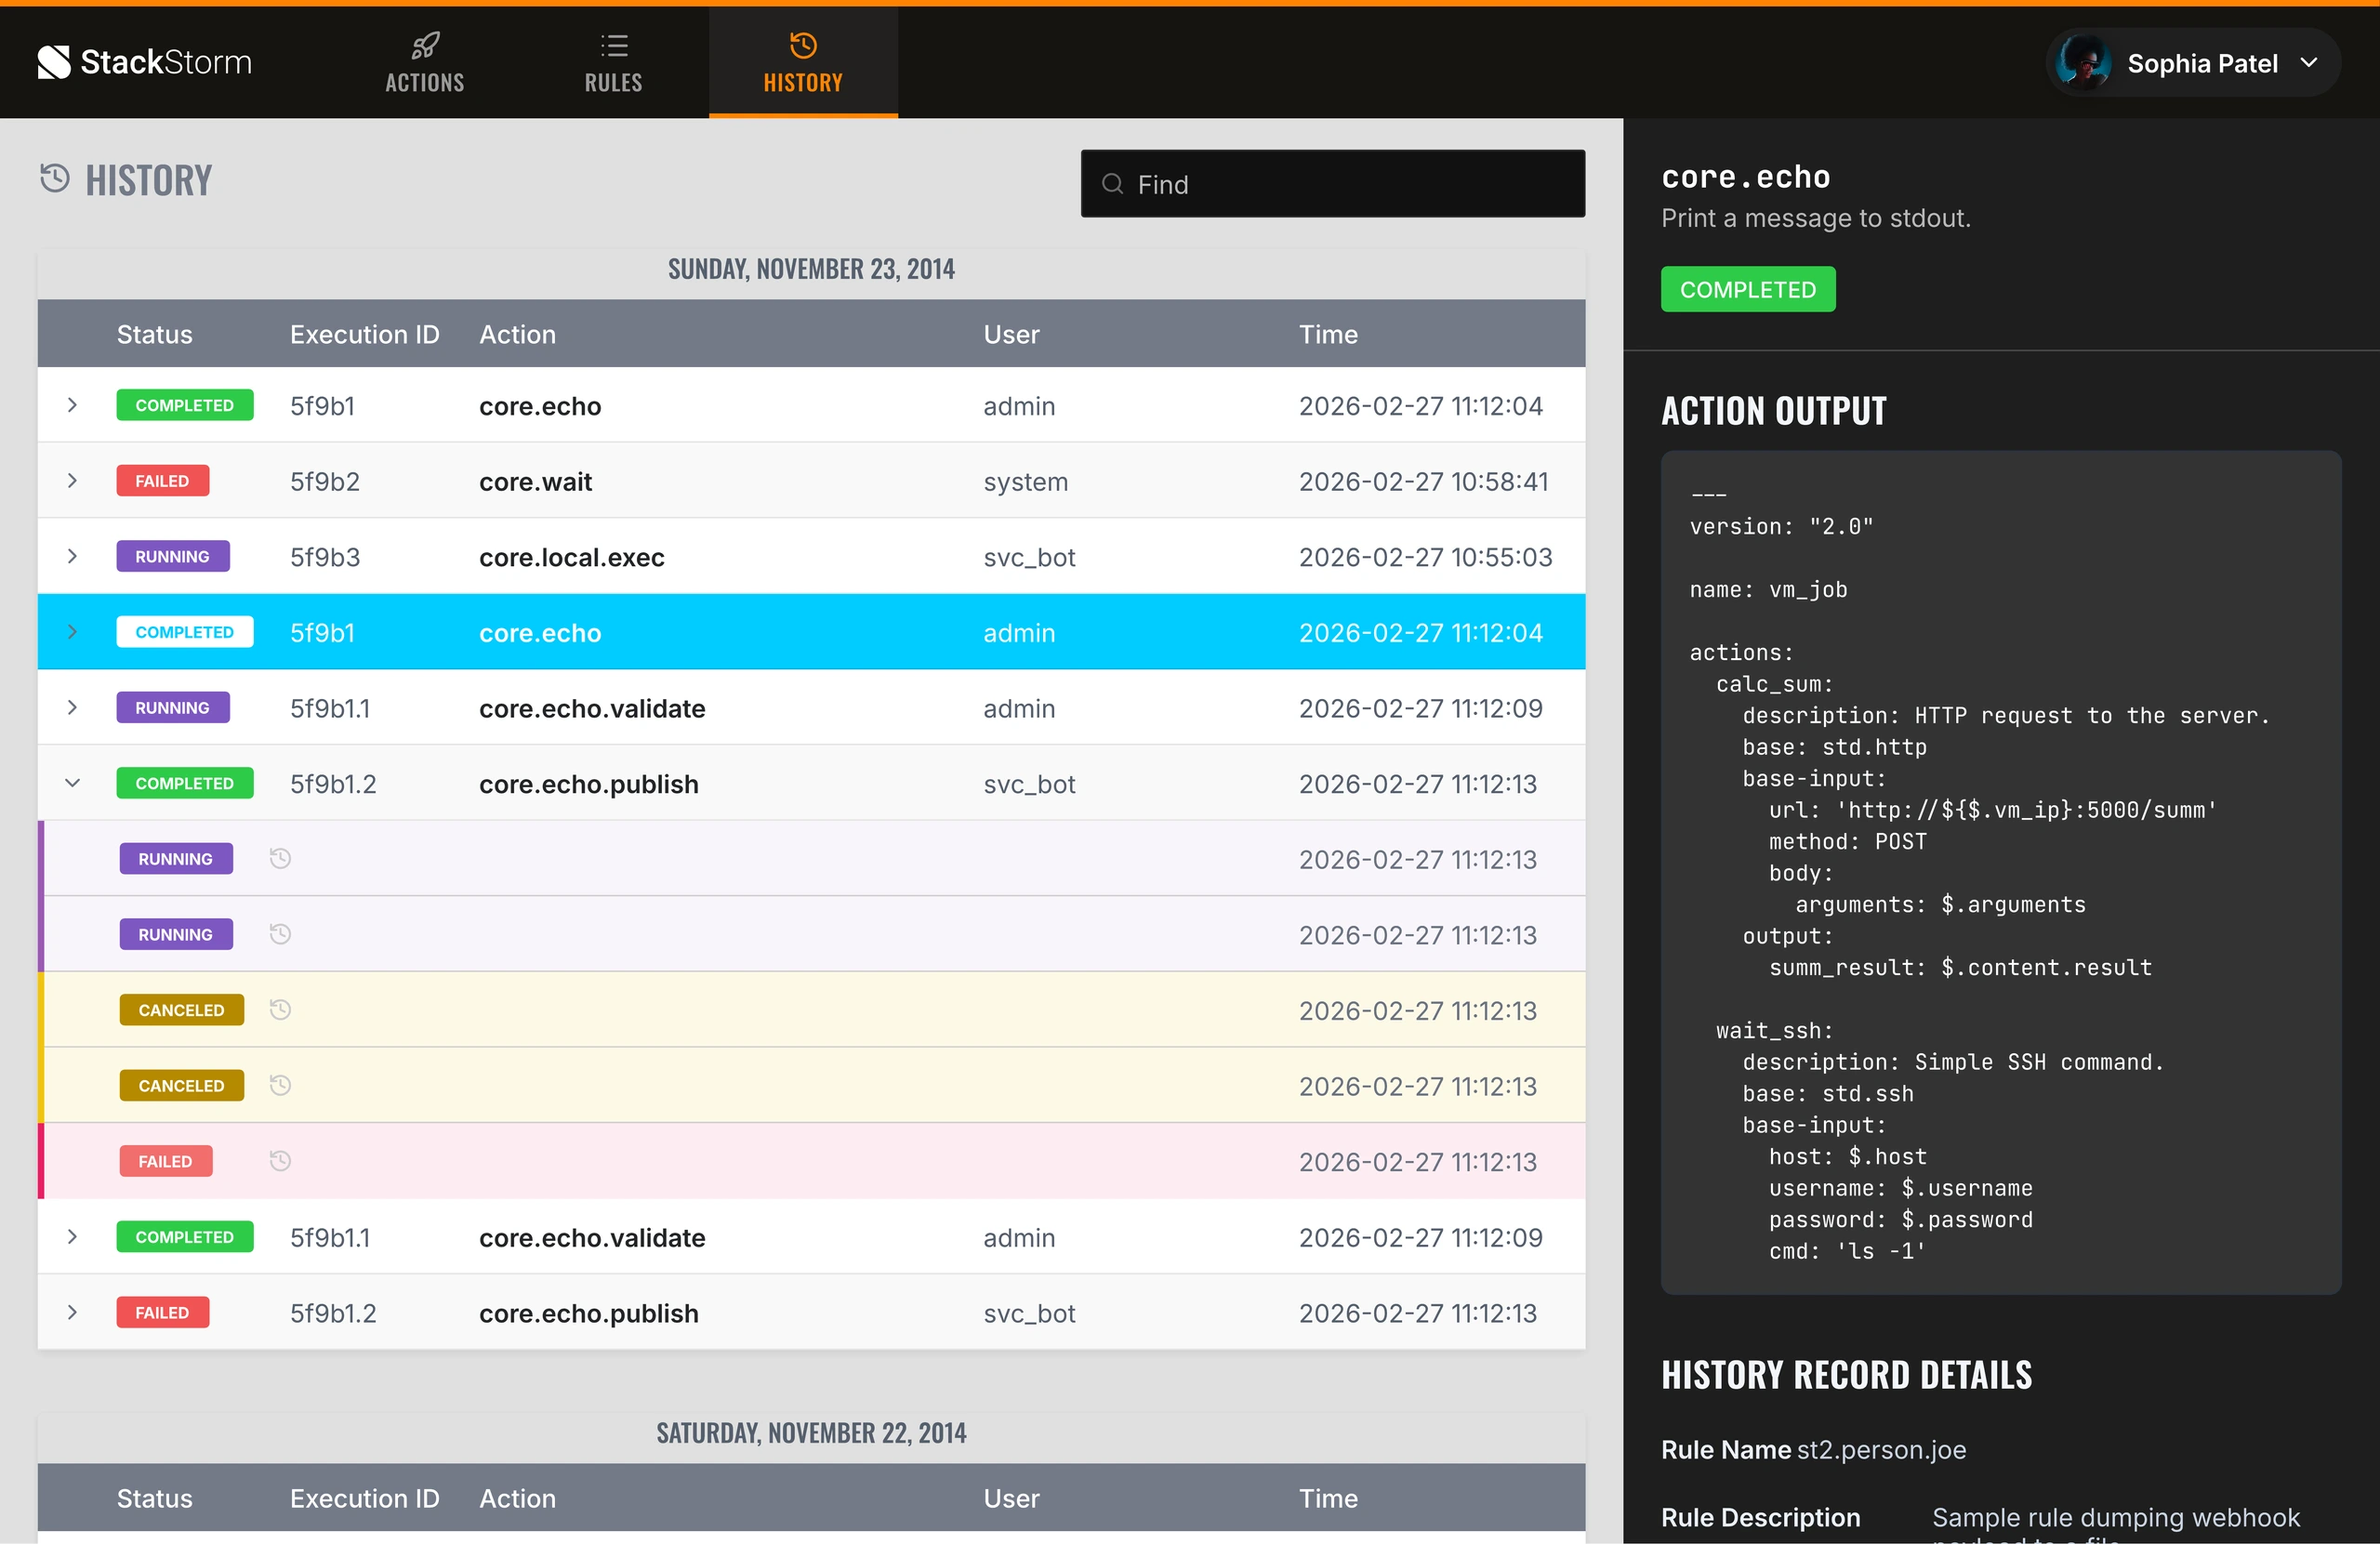Expand the core.wait 5f9b2 row
The width and height of the screenshot is (2380, 1544).
tap(72, 481)
